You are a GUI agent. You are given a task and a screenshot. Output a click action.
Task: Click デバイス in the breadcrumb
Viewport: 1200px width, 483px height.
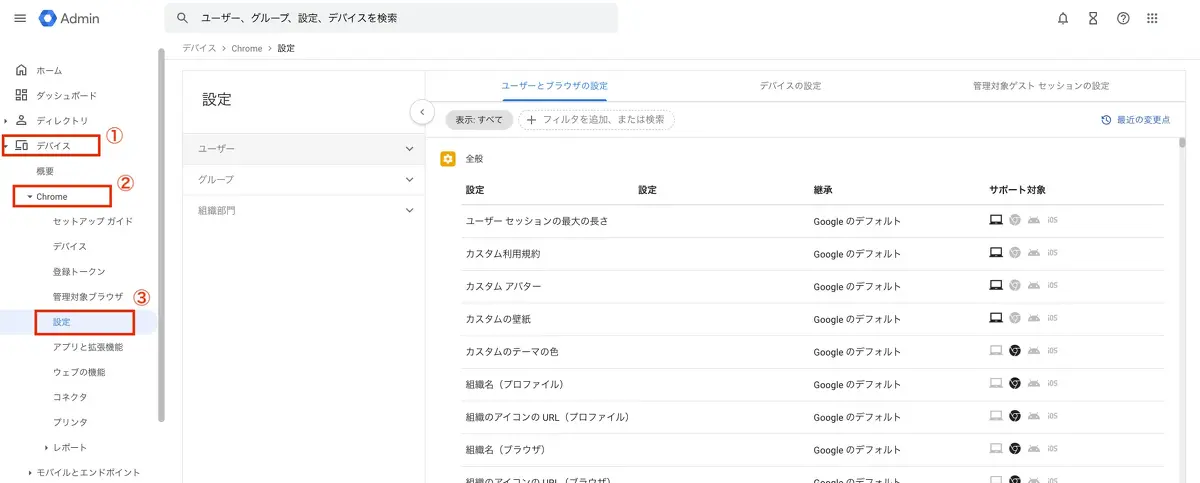point(198,48)
